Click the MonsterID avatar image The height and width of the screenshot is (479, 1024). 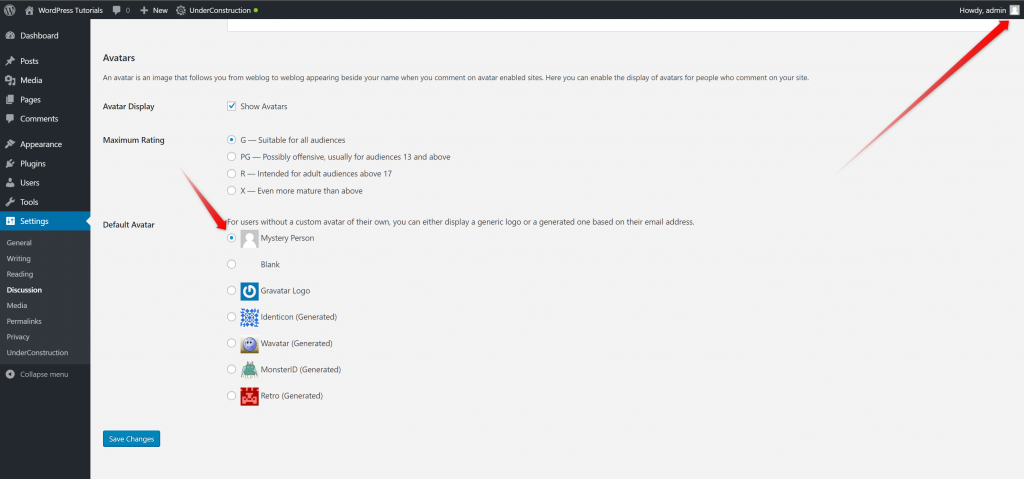(x=249, y=369)
